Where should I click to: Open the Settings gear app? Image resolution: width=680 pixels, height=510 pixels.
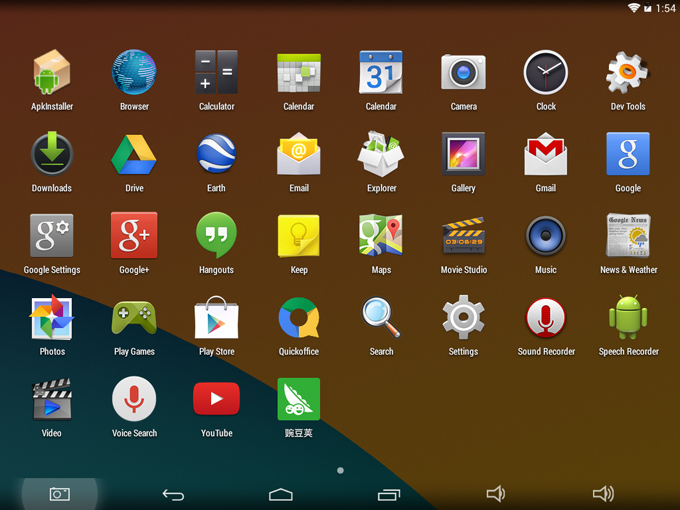tap(463, 317)
